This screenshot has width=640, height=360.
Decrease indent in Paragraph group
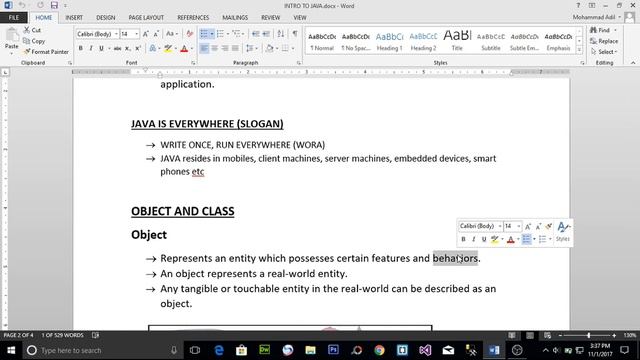coord(256,34)
